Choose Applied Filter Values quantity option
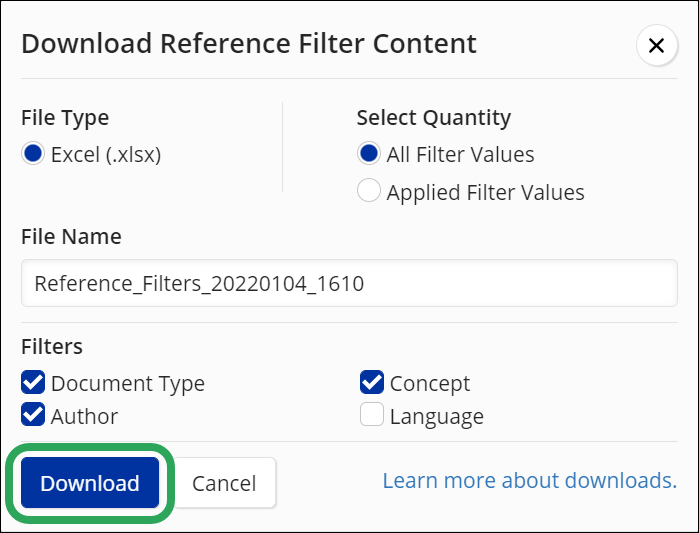 pyautogui.click(x=369, y=191)
